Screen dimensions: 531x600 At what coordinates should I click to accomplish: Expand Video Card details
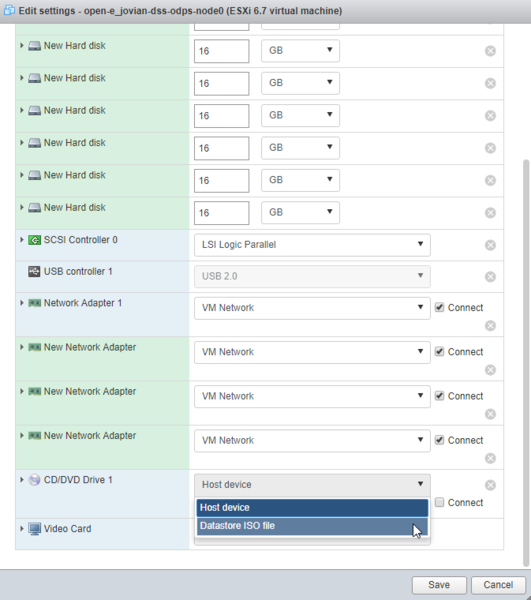(x=22, y=529)
